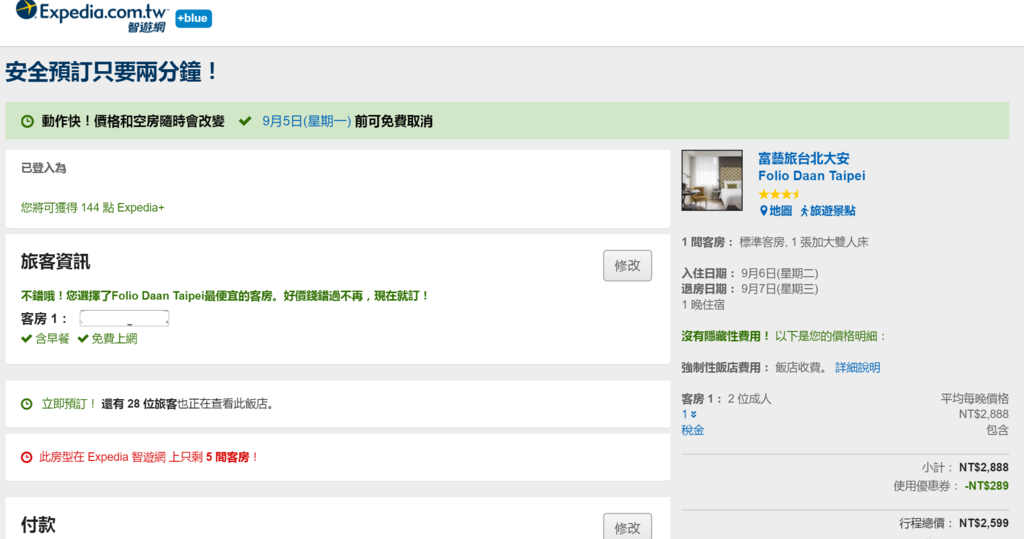Screen dimensions: 1024x539
Task: Click 修改 button in 旅客資訊 section
Action: pyautogui.click(x=627, y=265)
